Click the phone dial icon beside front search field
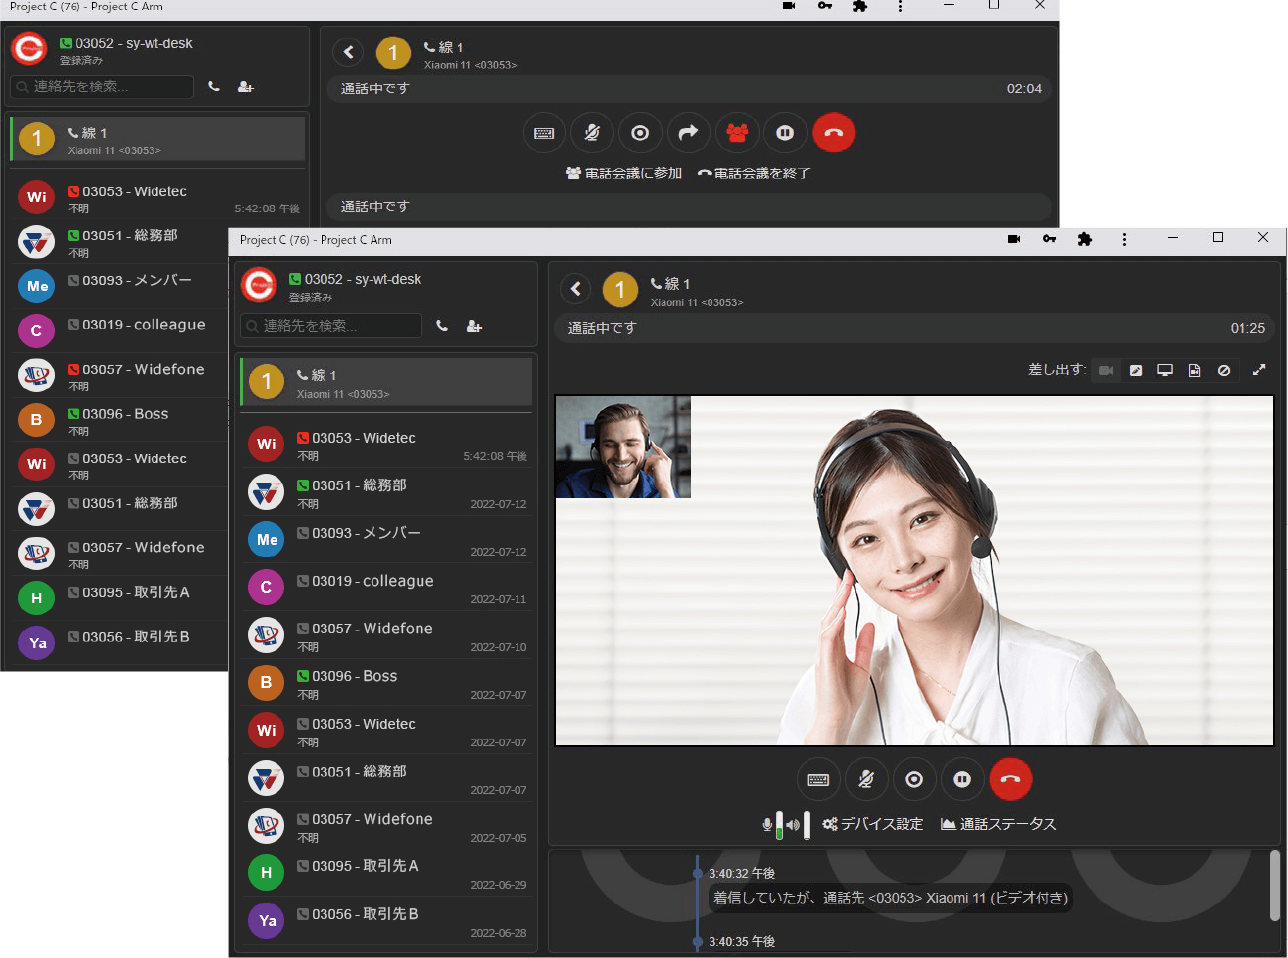This screenshot has height=958, width=1288. 442,326
